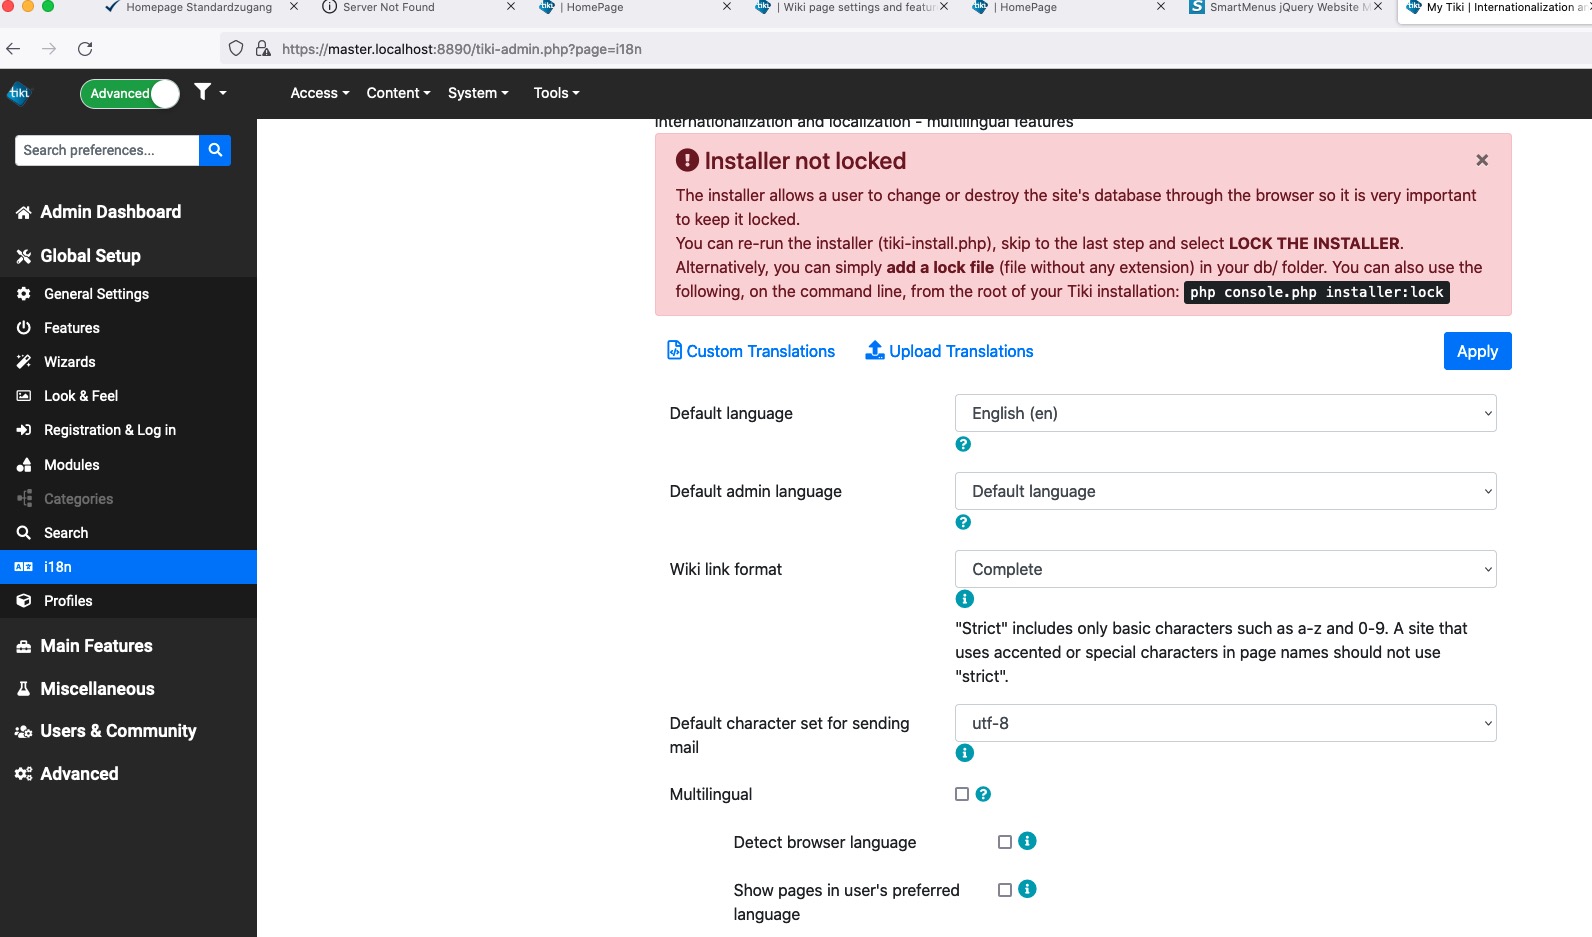This screenshot has height=937, width=1592.
Task: Click the search magnifier button
Action: point(215,150)
